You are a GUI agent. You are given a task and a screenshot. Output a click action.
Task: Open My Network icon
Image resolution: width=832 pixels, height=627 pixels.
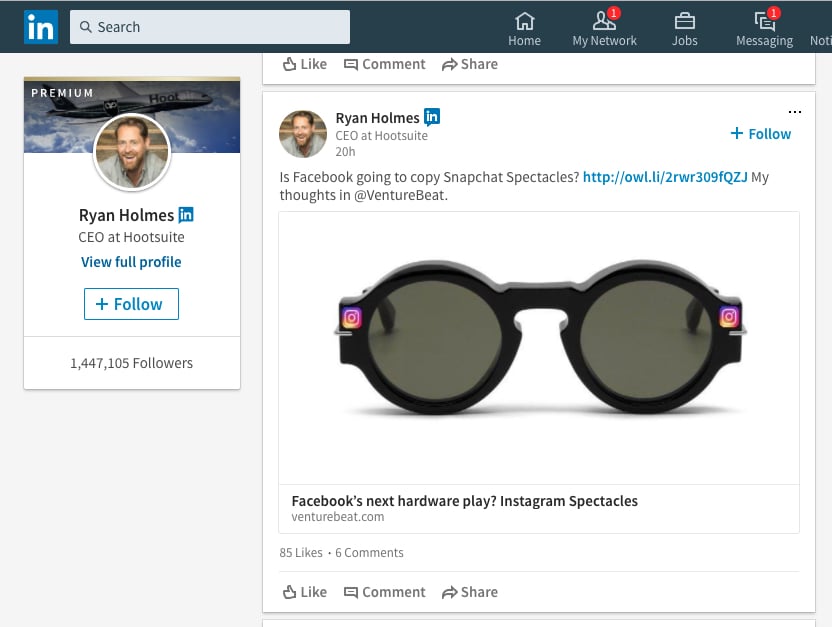[604, 21]
